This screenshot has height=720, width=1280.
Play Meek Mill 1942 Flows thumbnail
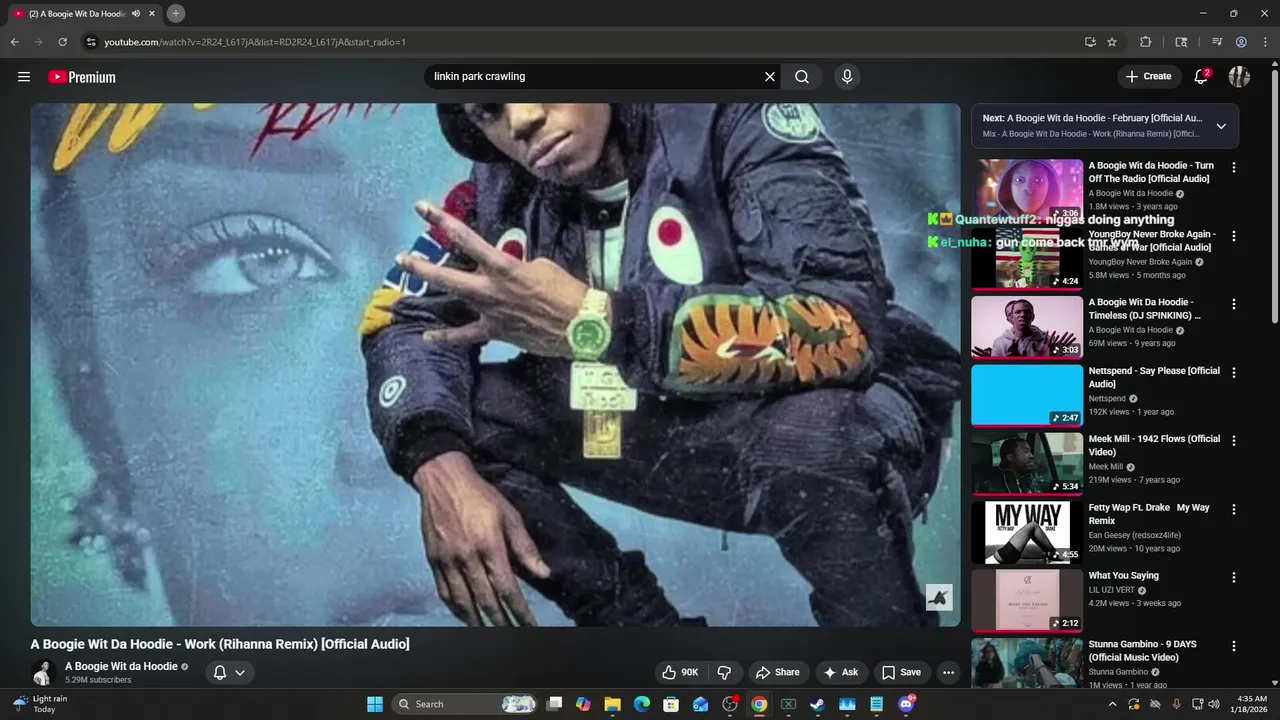[1027, 463]
